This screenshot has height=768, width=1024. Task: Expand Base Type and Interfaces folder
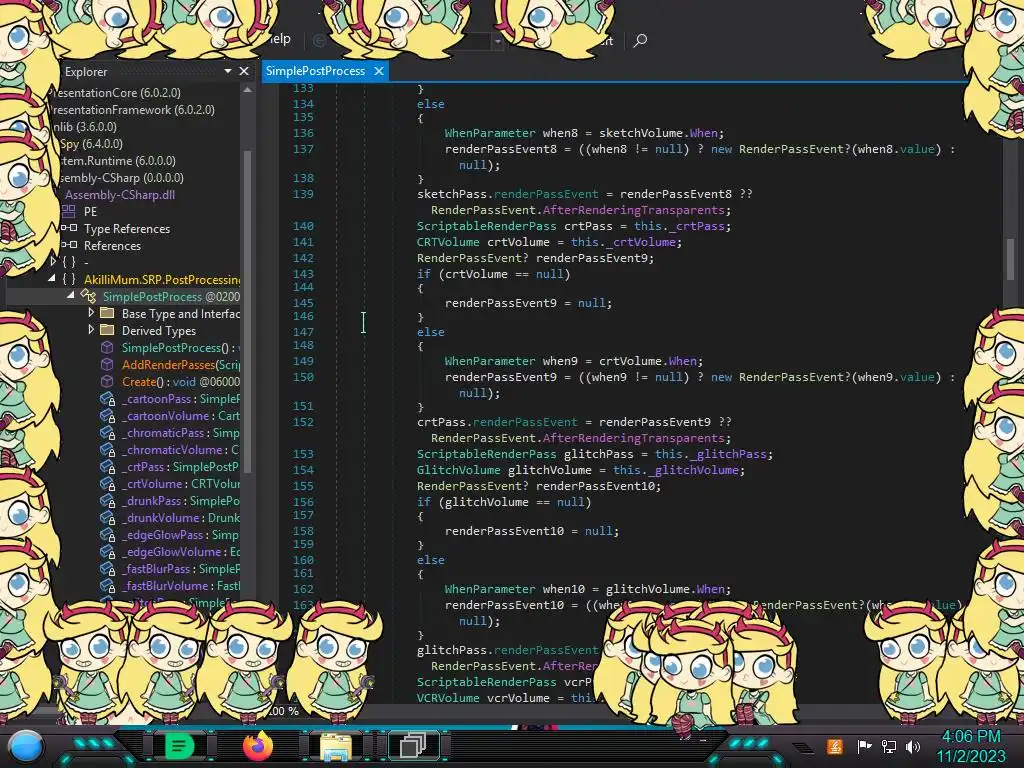pos(91,313)
